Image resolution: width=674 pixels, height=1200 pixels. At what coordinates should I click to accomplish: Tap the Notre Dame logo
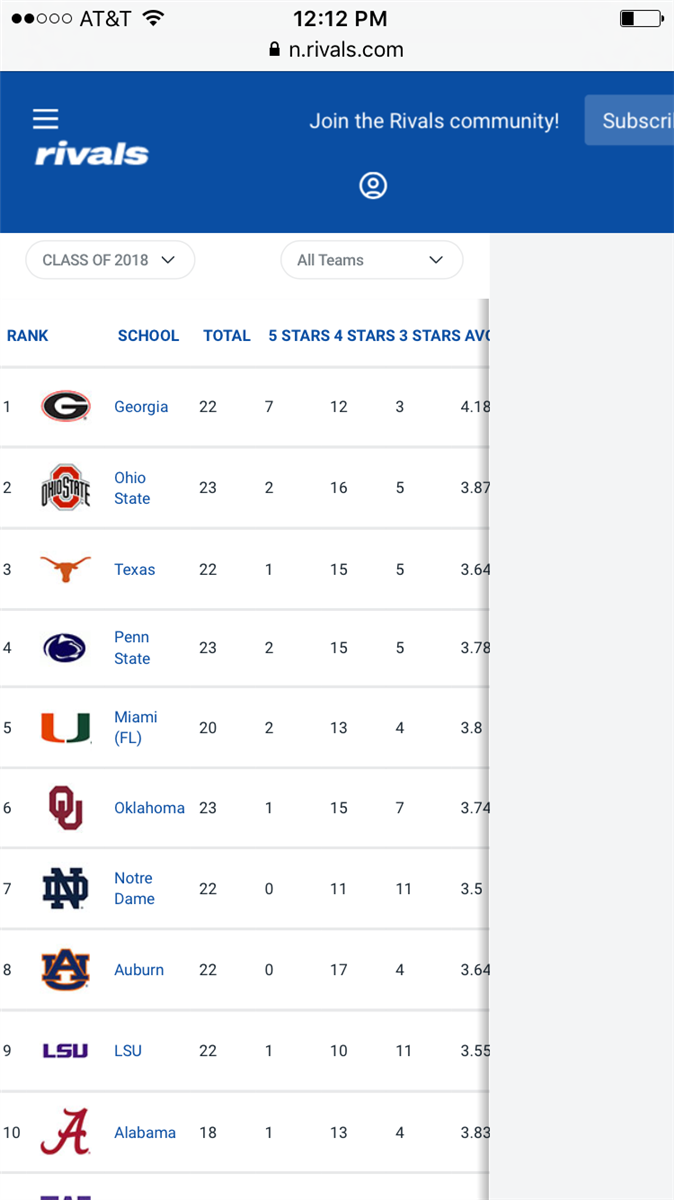66,889
